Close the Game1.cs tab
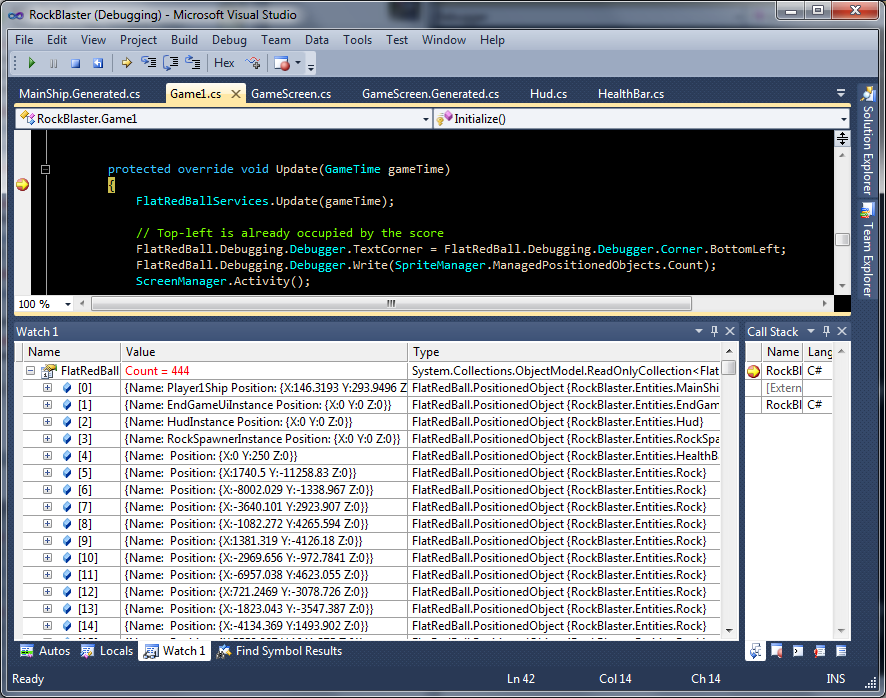Viewport: 886px width, 698px height. point(236,94)
